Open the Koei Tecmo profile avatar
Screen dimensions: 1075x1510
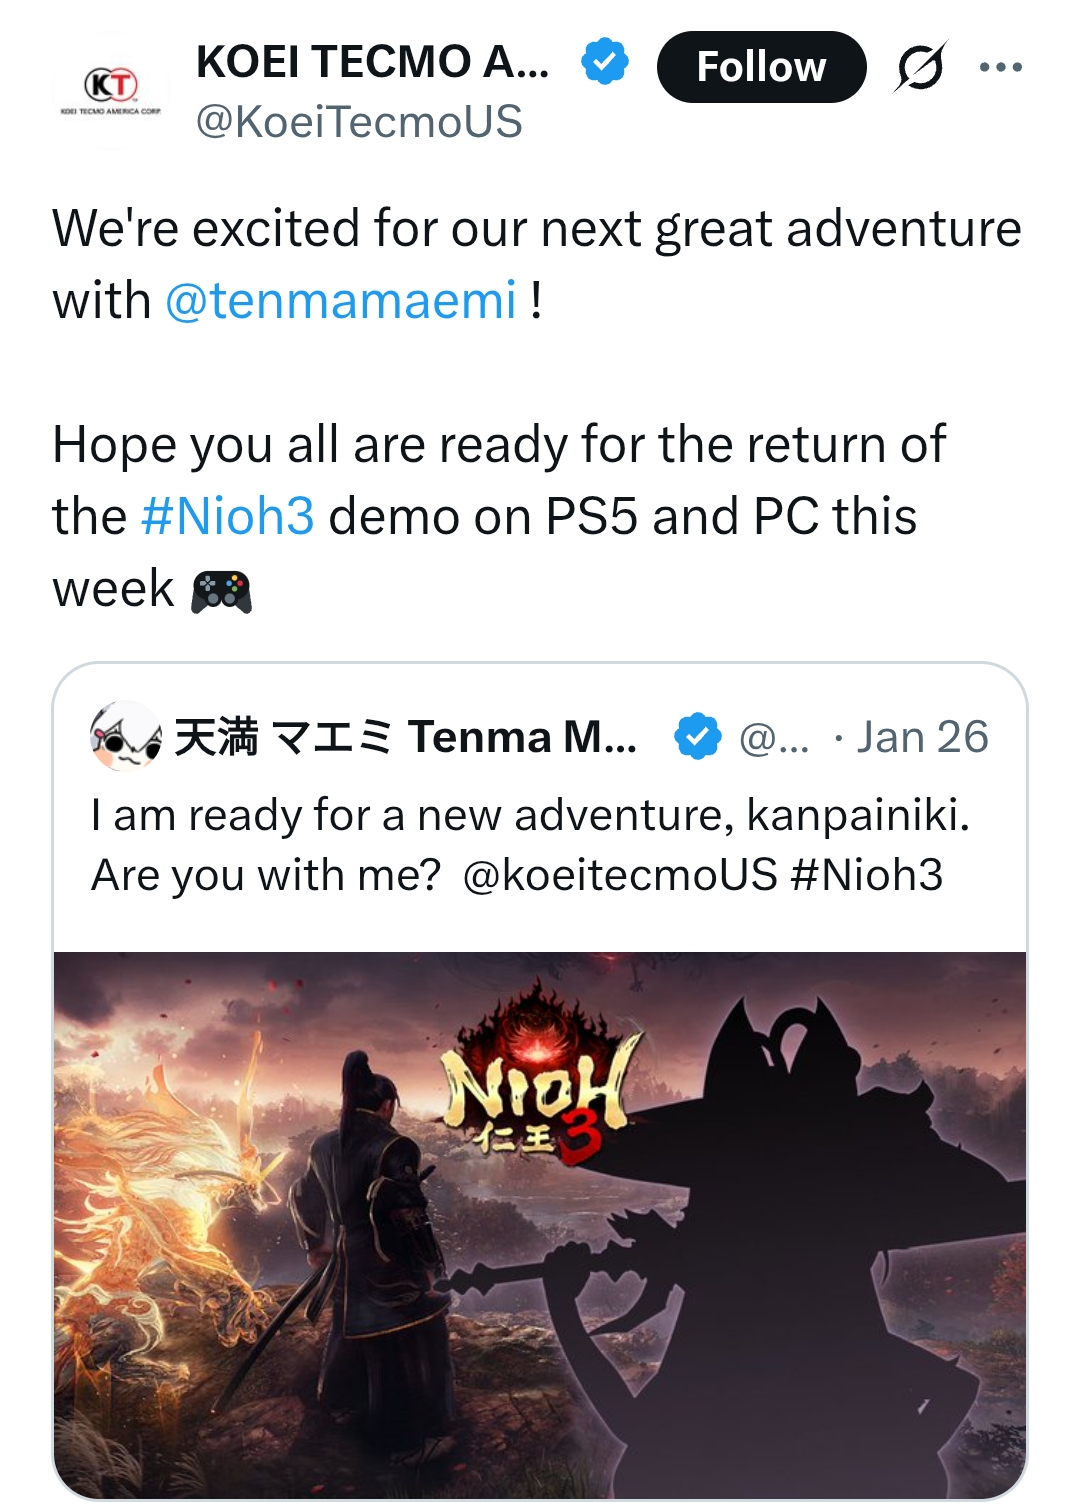pyautogui.click(x=110, y=92)
